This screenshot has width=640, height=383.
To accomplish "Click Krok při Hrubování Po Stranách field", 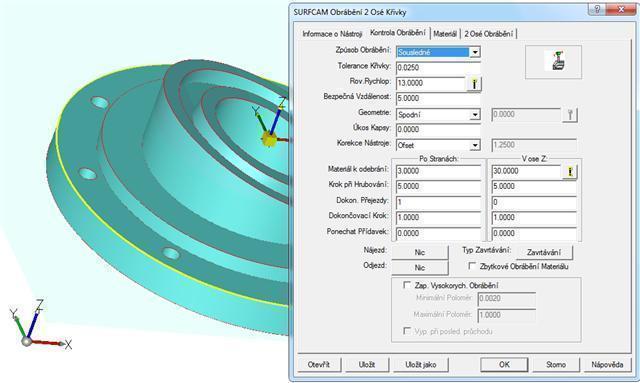I will click(x=438, y=187).
